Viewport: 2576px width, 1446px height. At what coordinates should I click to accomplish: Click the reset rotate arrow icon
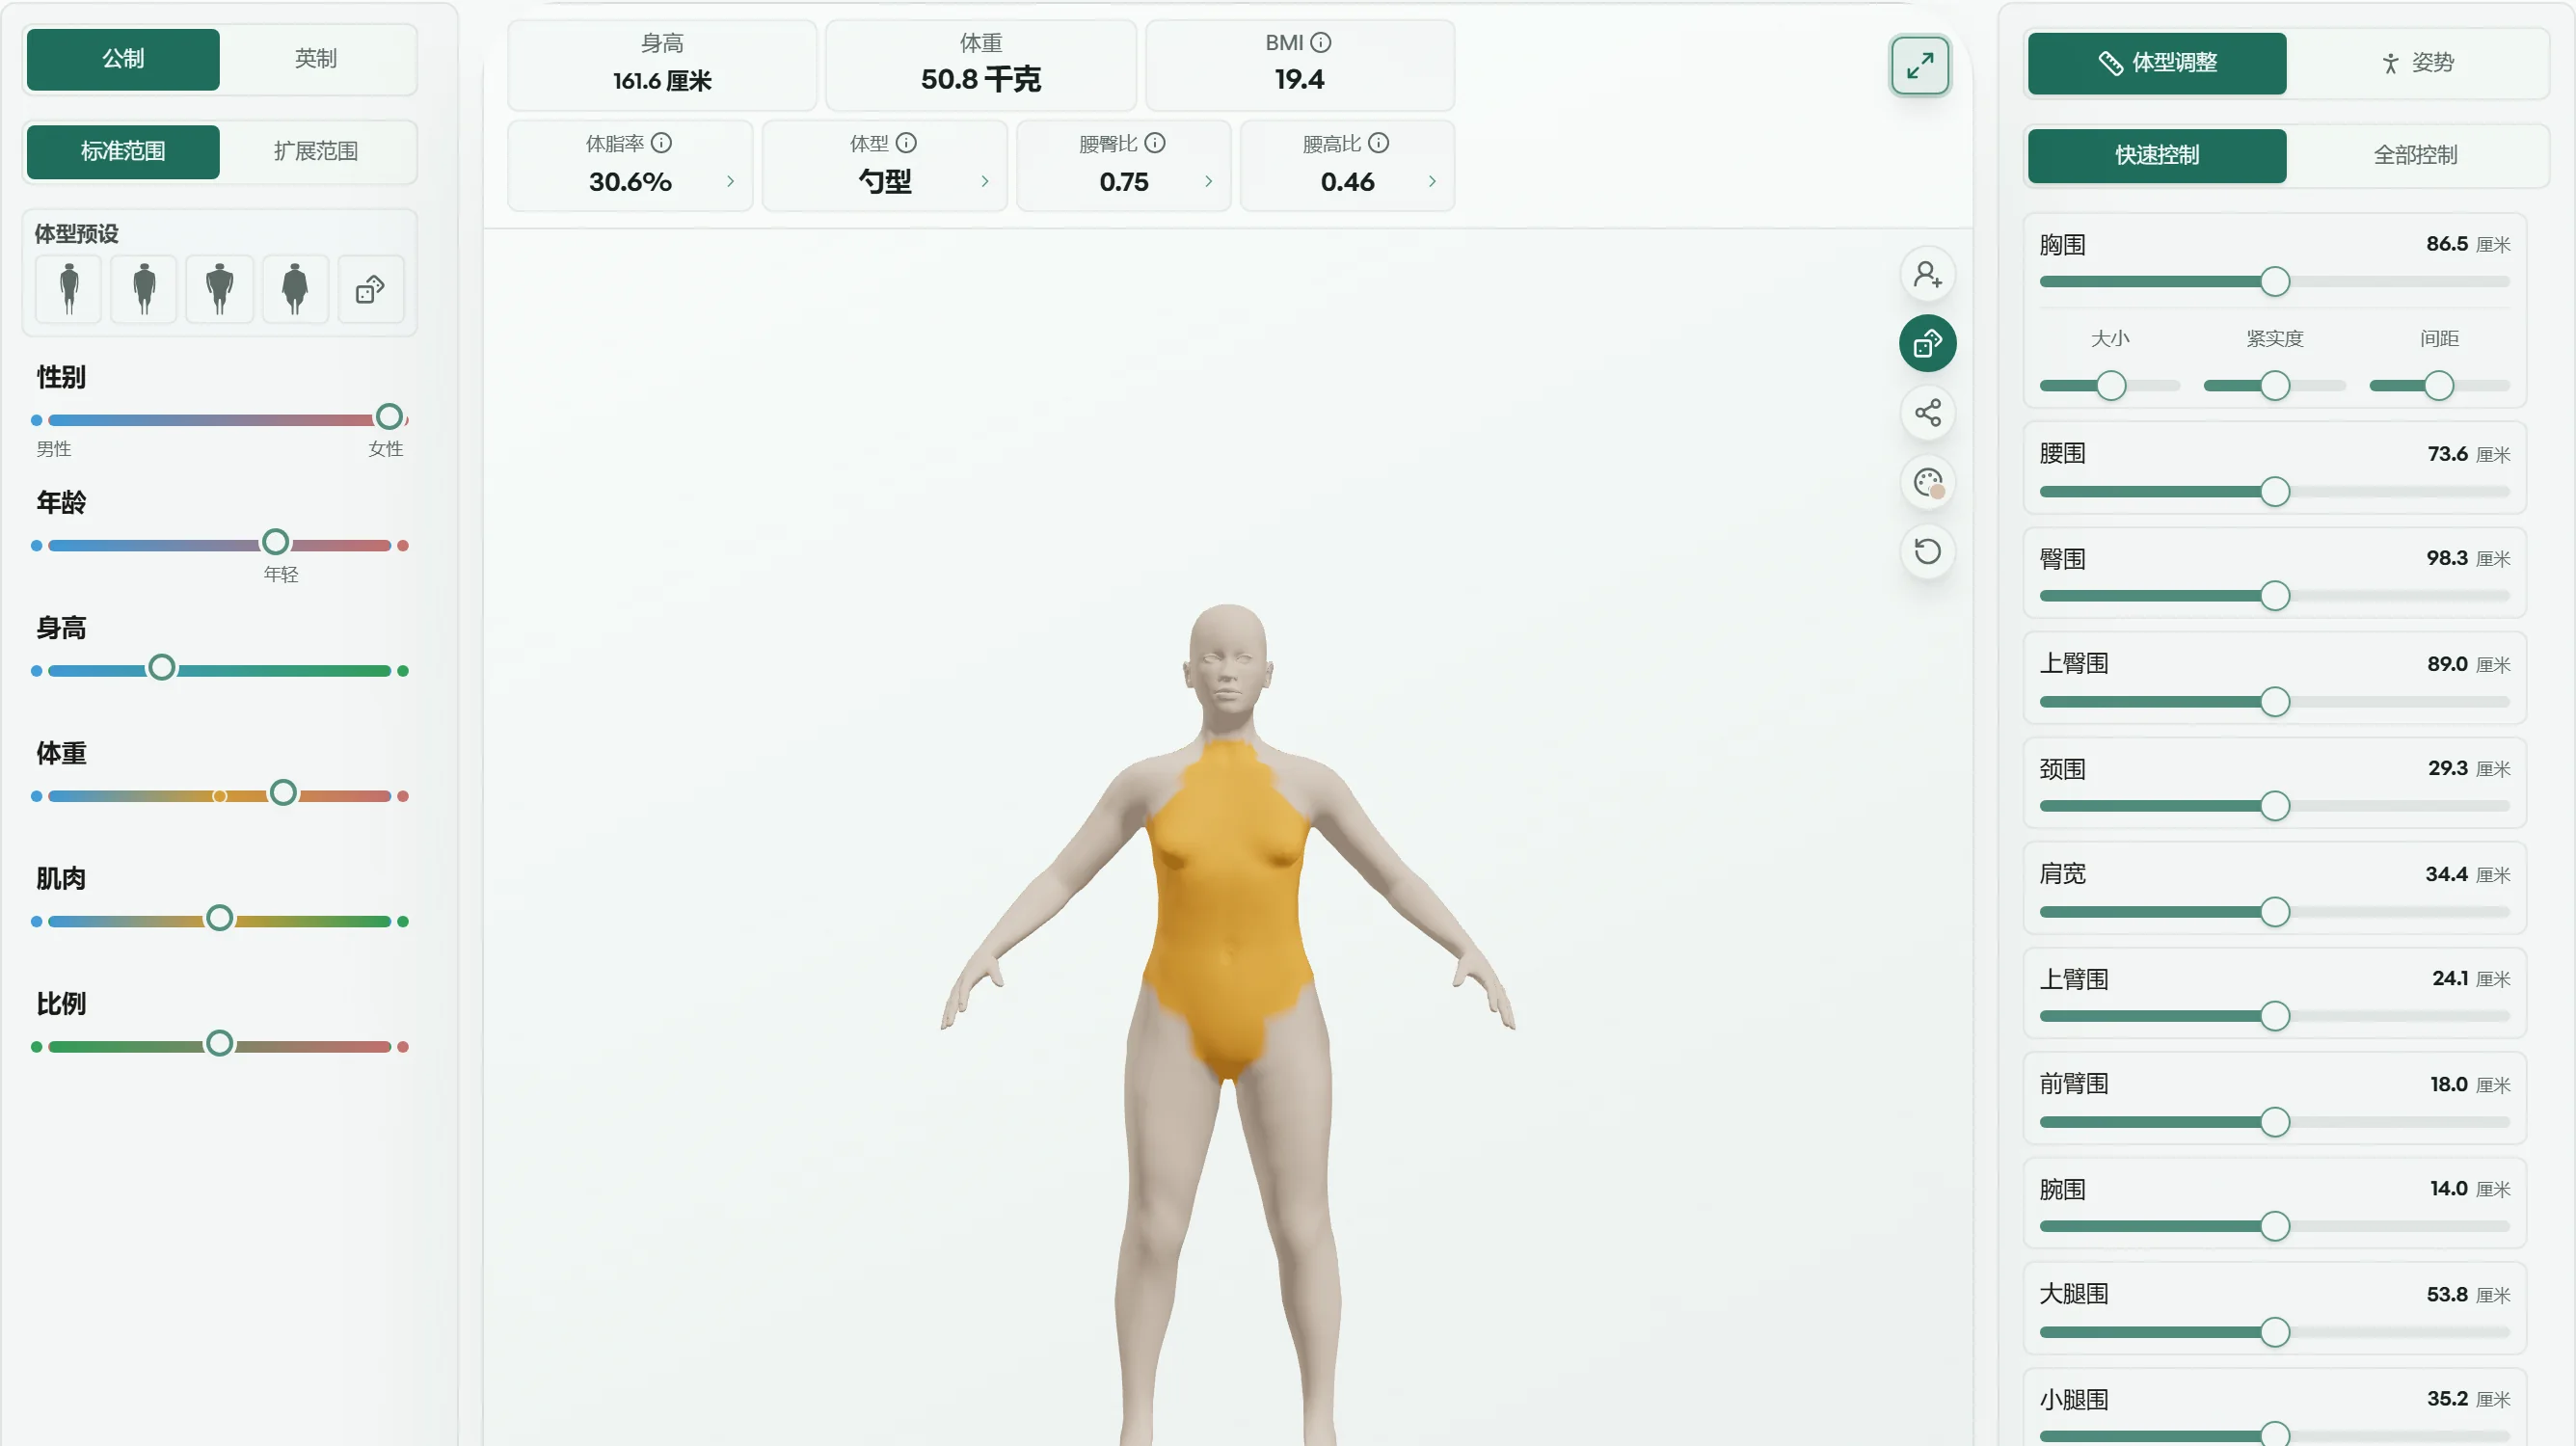click(1927, 551)
